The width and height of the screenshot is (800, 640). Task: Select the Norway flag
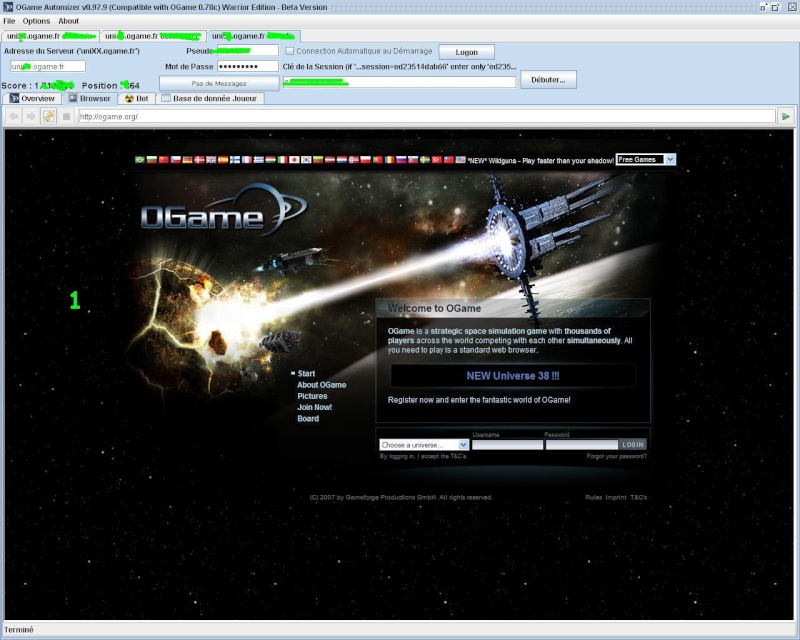click(354, 160)
